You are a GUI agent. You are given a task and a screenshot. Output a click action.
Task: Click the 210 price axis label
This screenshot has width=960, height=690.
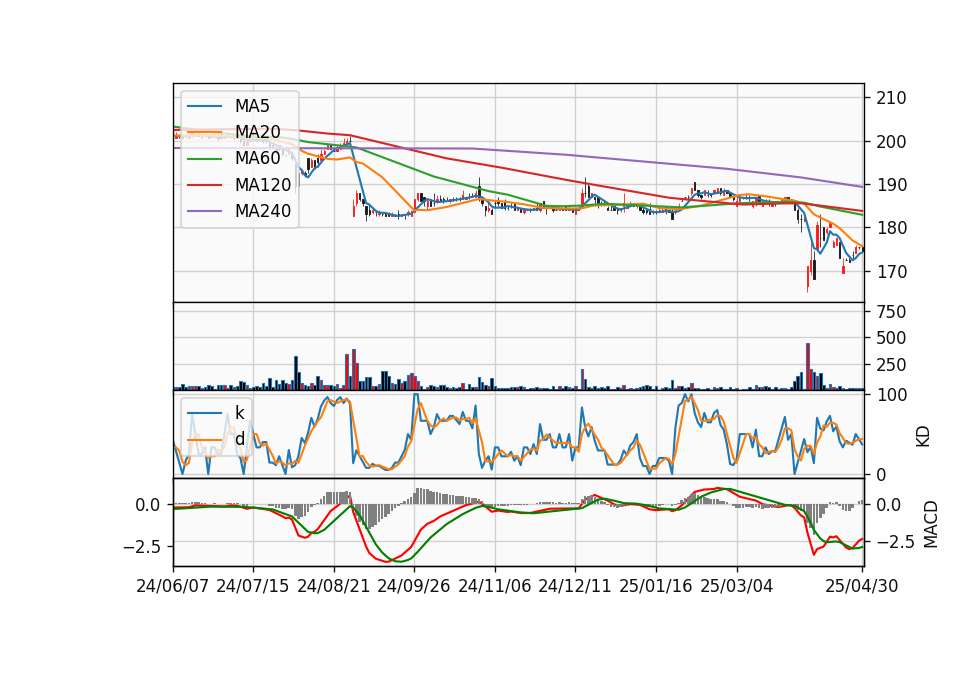pos(891,98)
